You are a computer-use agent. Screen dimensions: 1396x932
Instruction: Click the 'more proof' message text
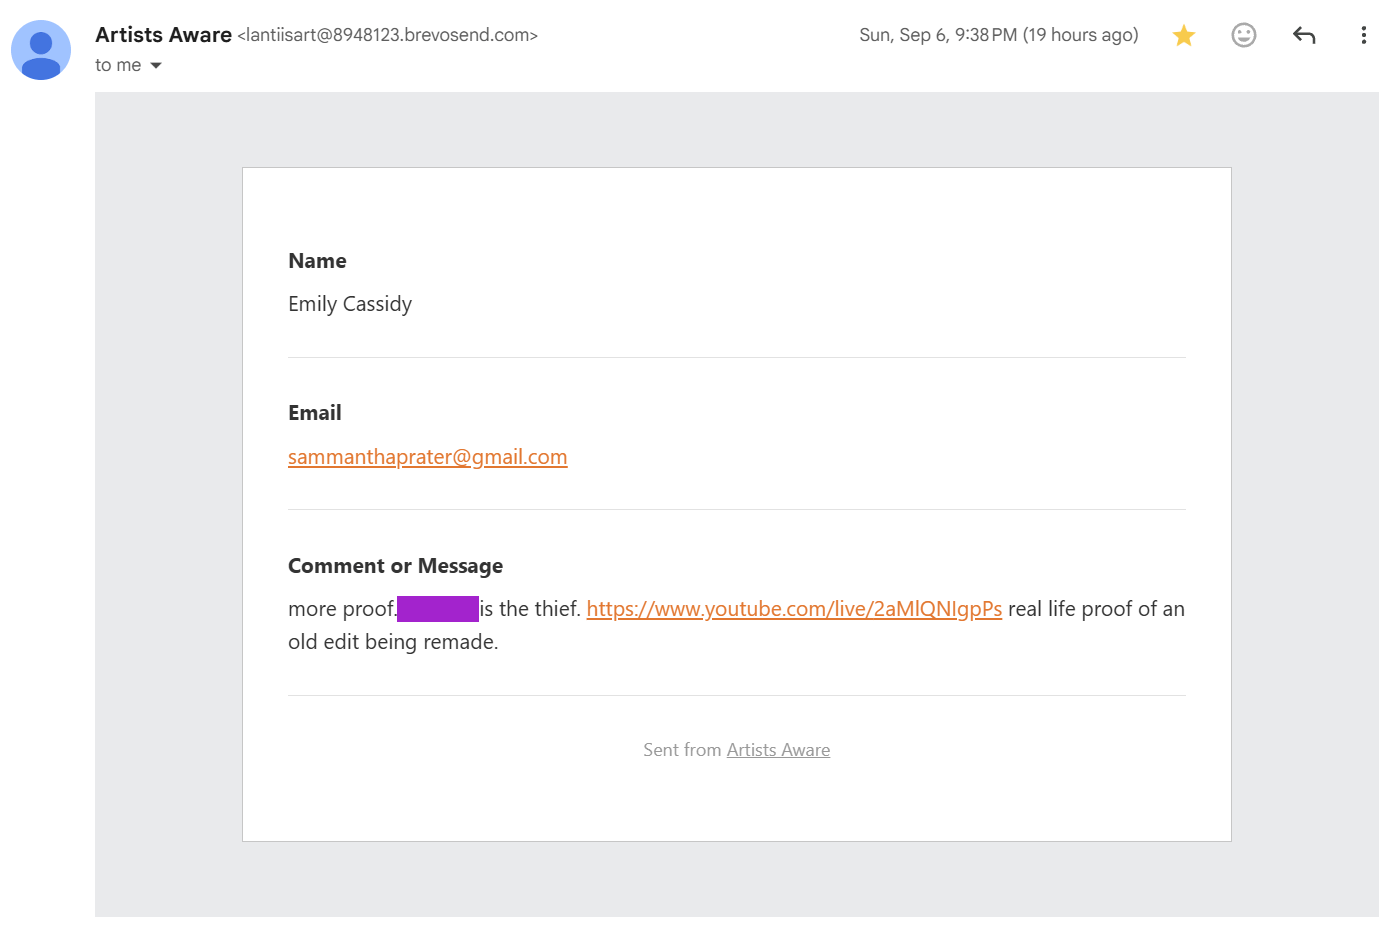[x=342, y=609]
